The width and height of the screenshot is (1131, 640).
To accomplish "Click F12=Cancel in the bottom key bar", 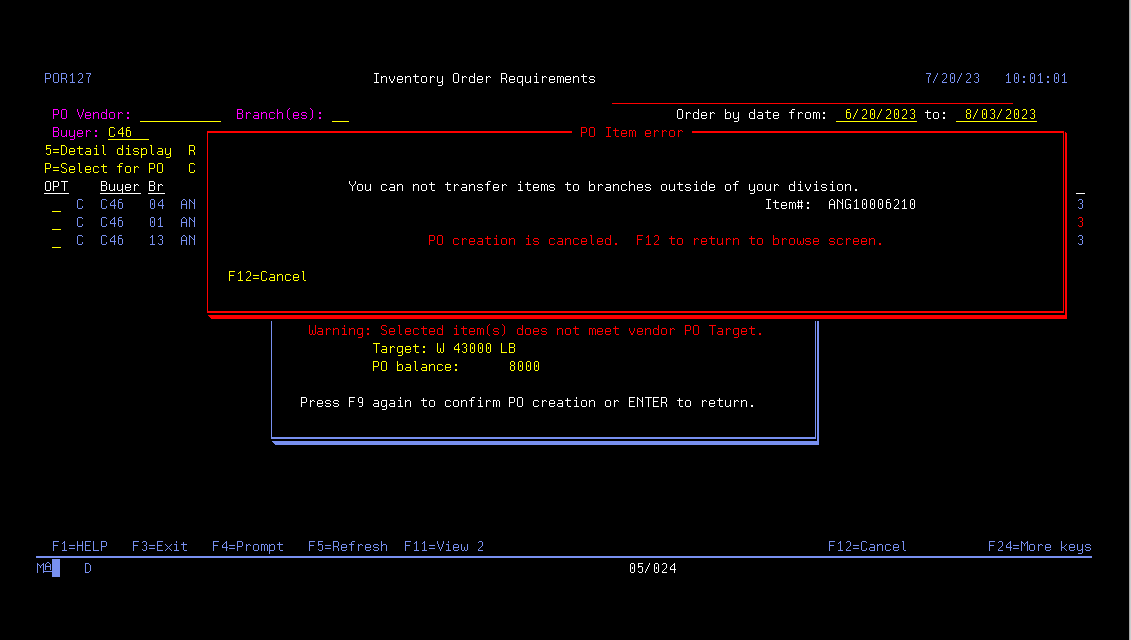I will (867, 547).
